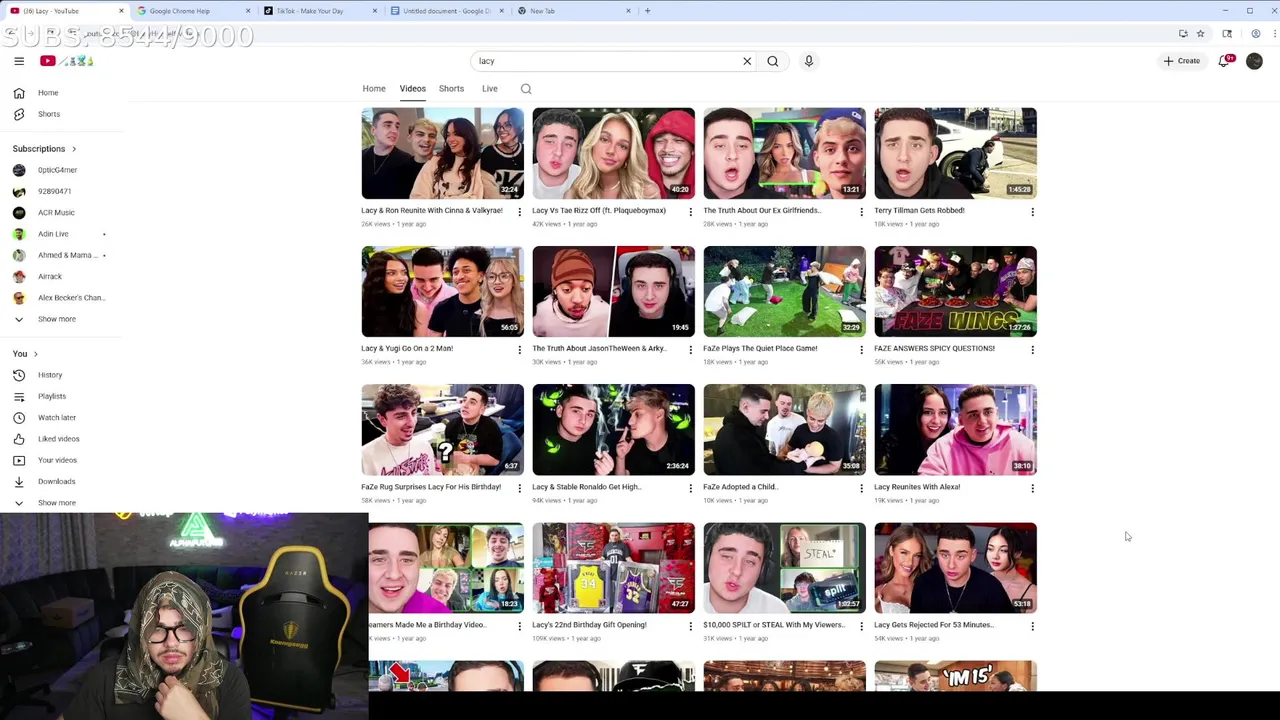This screenshot has width=1280, height=720.
Task: Open Chrome three-dot menu
Action: pos(1274,34)
